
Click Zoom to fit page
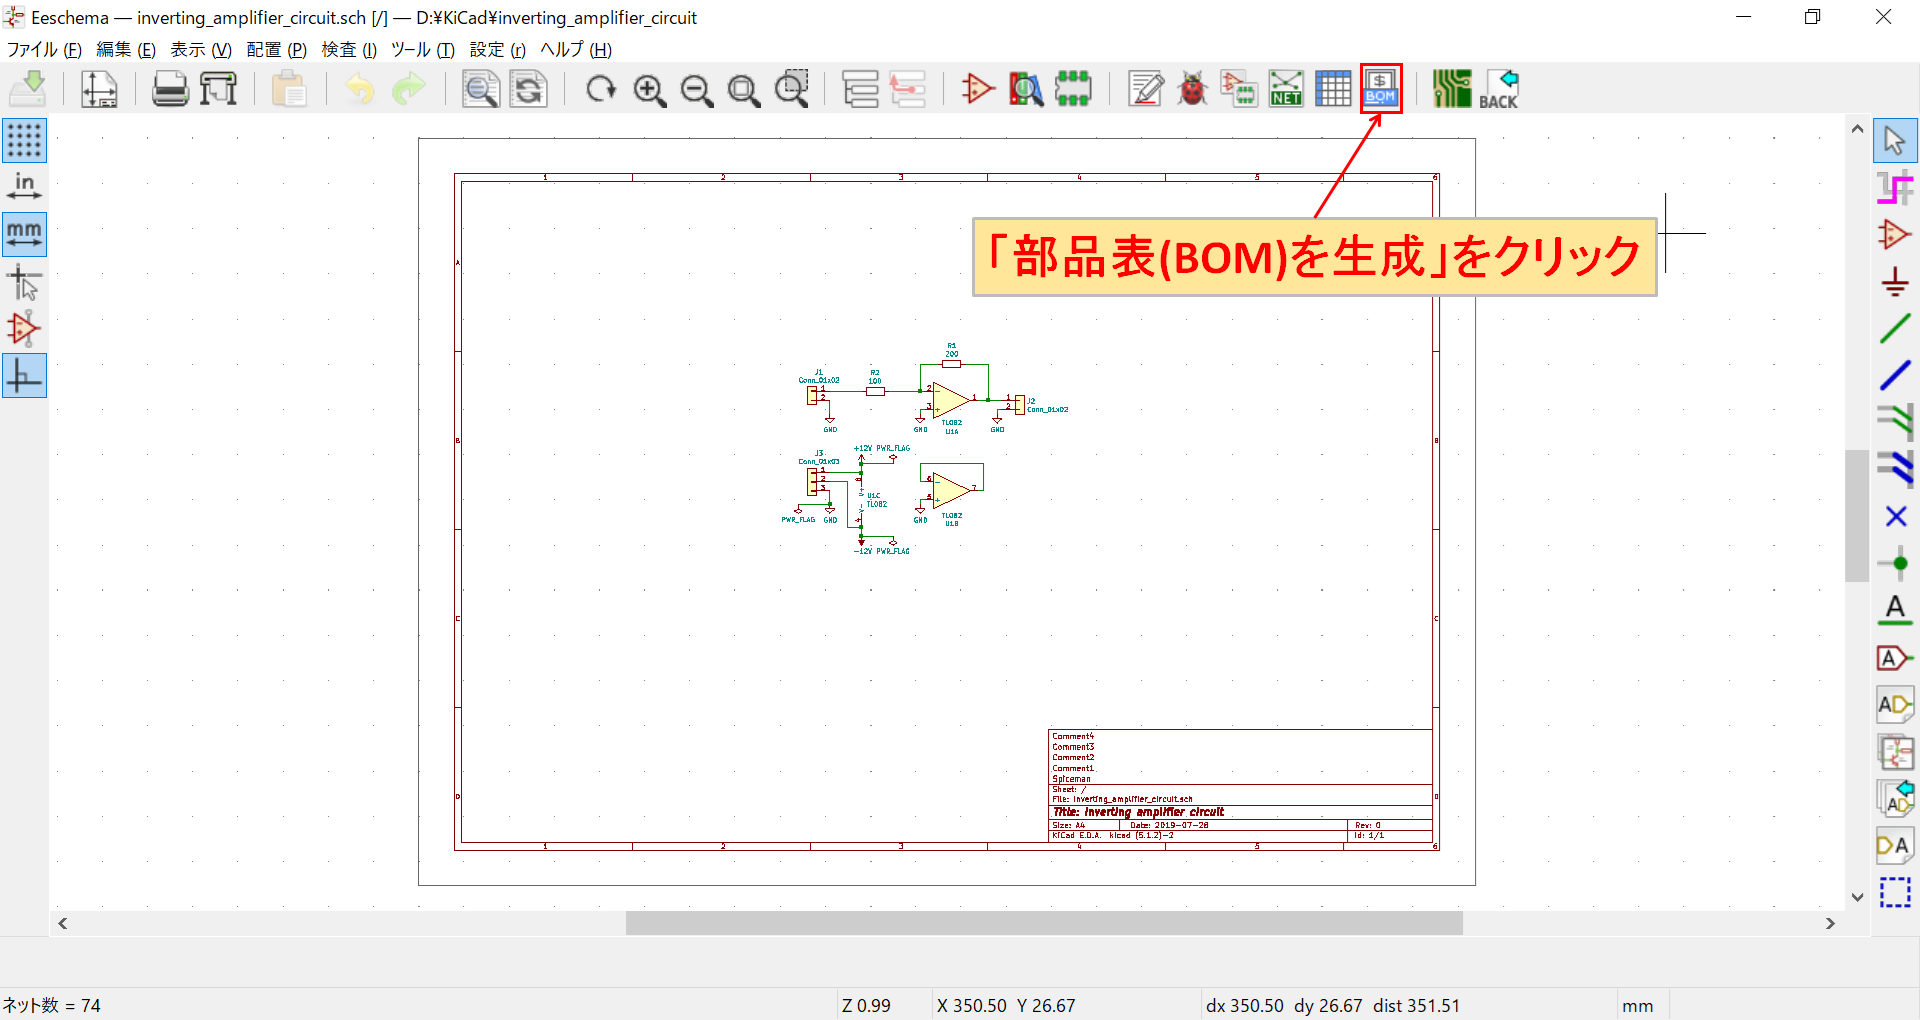[744, 88]
